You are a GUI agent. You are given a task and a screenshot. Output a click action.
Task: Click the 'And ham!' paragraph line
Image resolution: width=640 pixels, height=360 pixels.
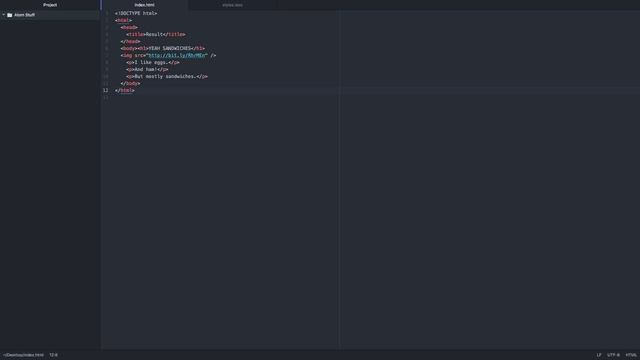click(x=147, y=69)
